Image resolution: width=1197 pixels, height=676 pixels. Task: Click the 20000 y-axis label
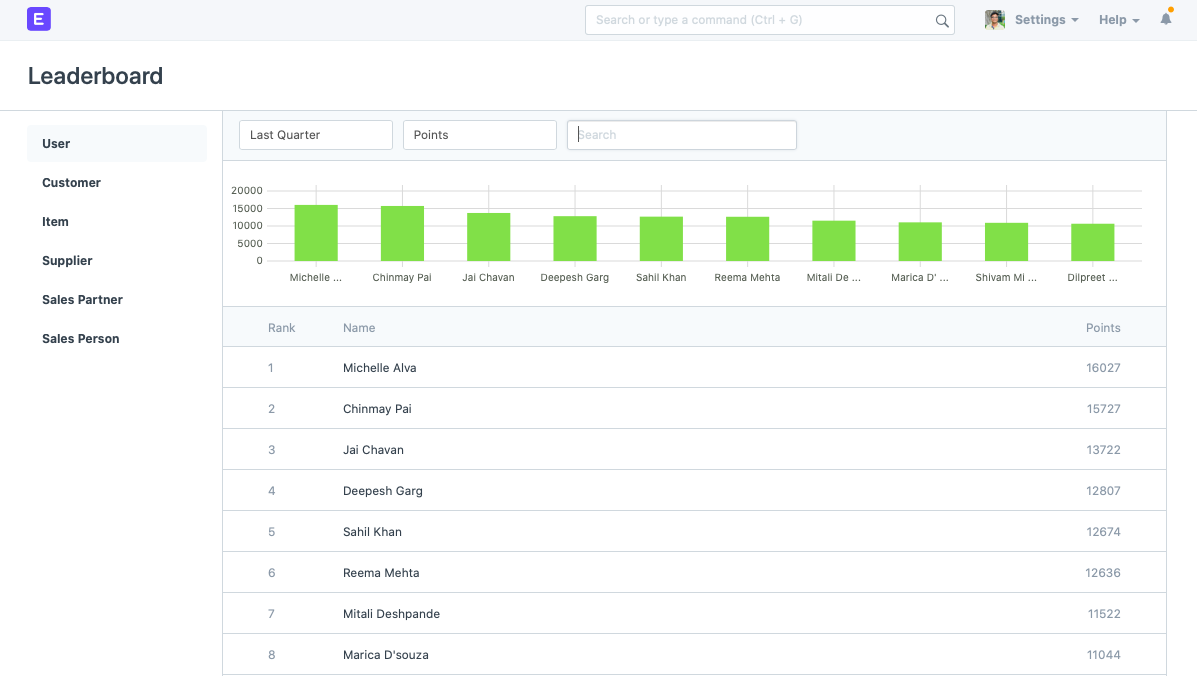pyautogui.click(x=247, y=191)
